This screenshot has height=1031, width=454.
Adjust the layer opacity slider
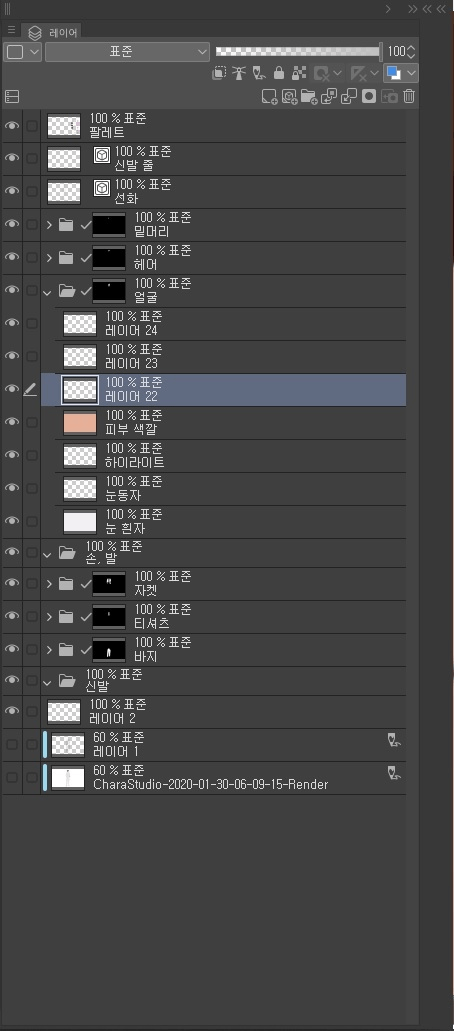[298, 51]
